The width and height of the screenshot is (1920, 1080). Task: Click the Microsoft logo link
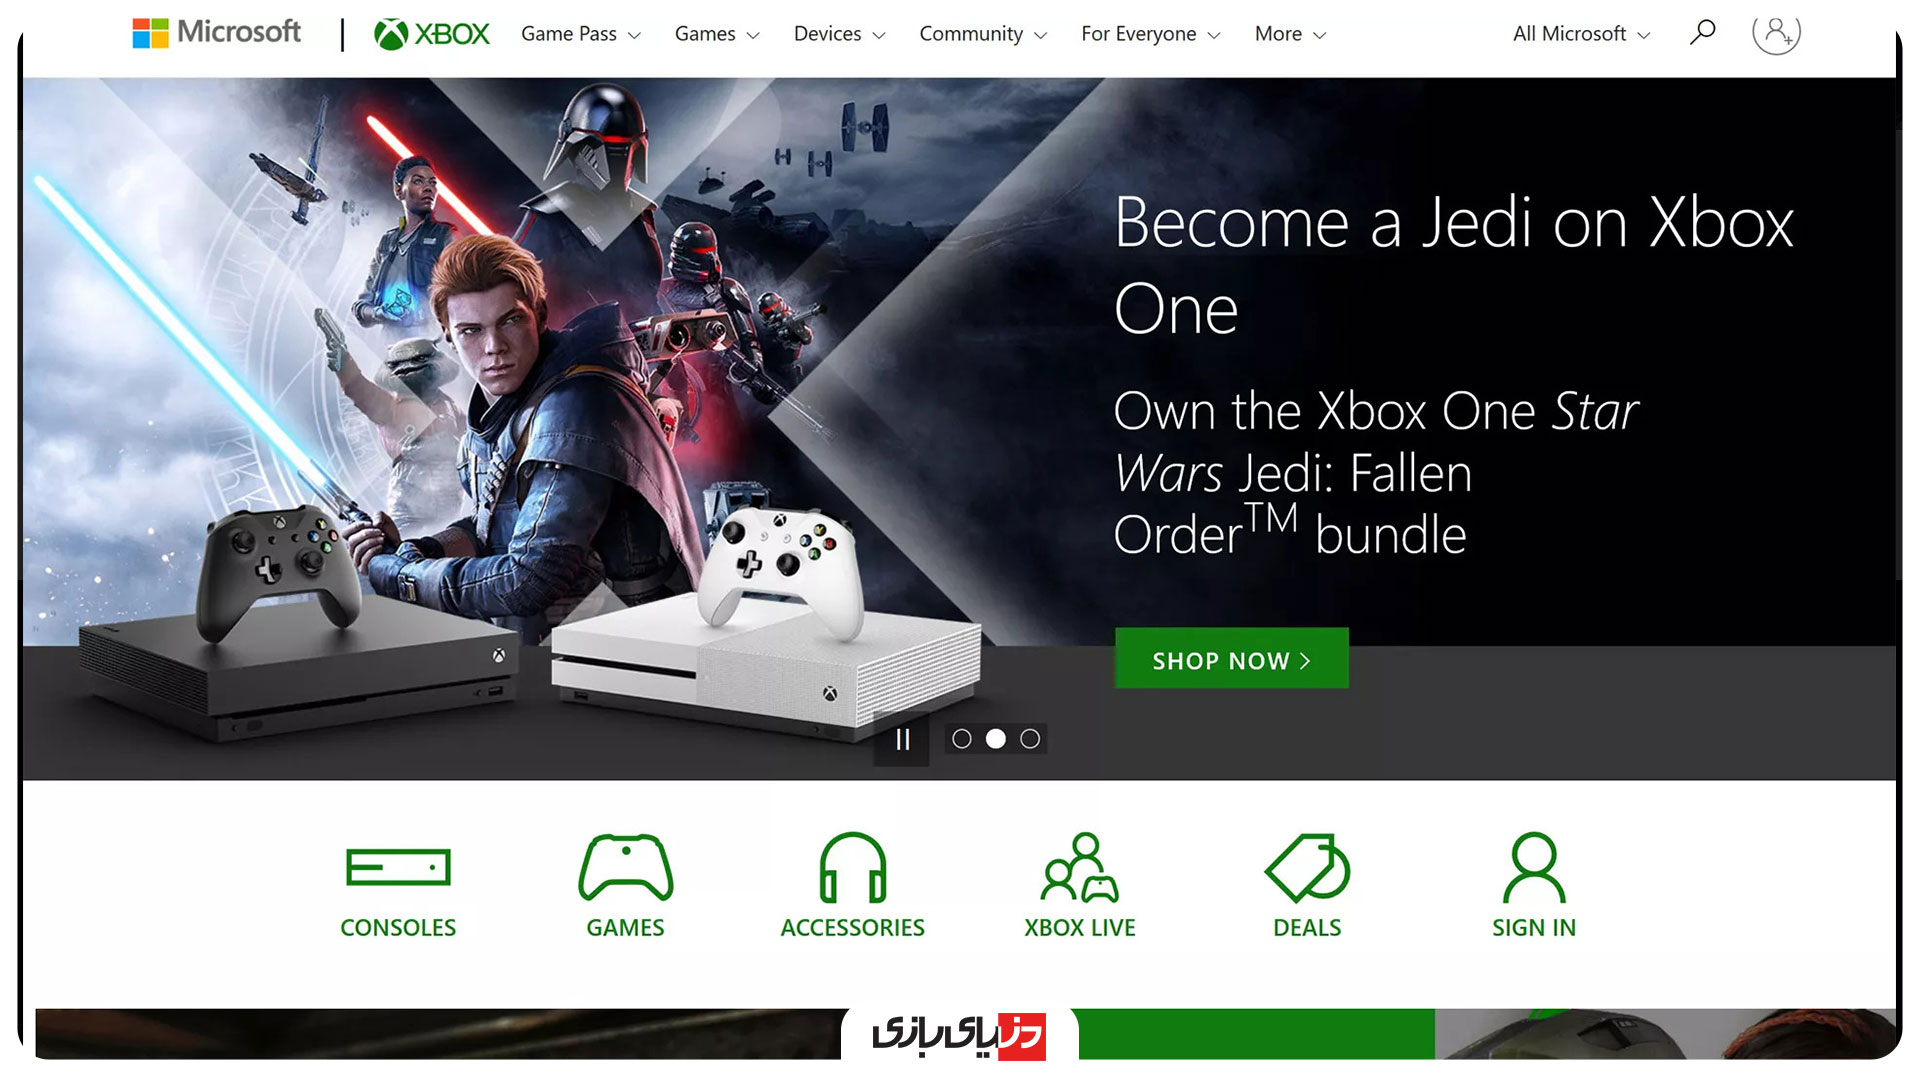[216, 33]
